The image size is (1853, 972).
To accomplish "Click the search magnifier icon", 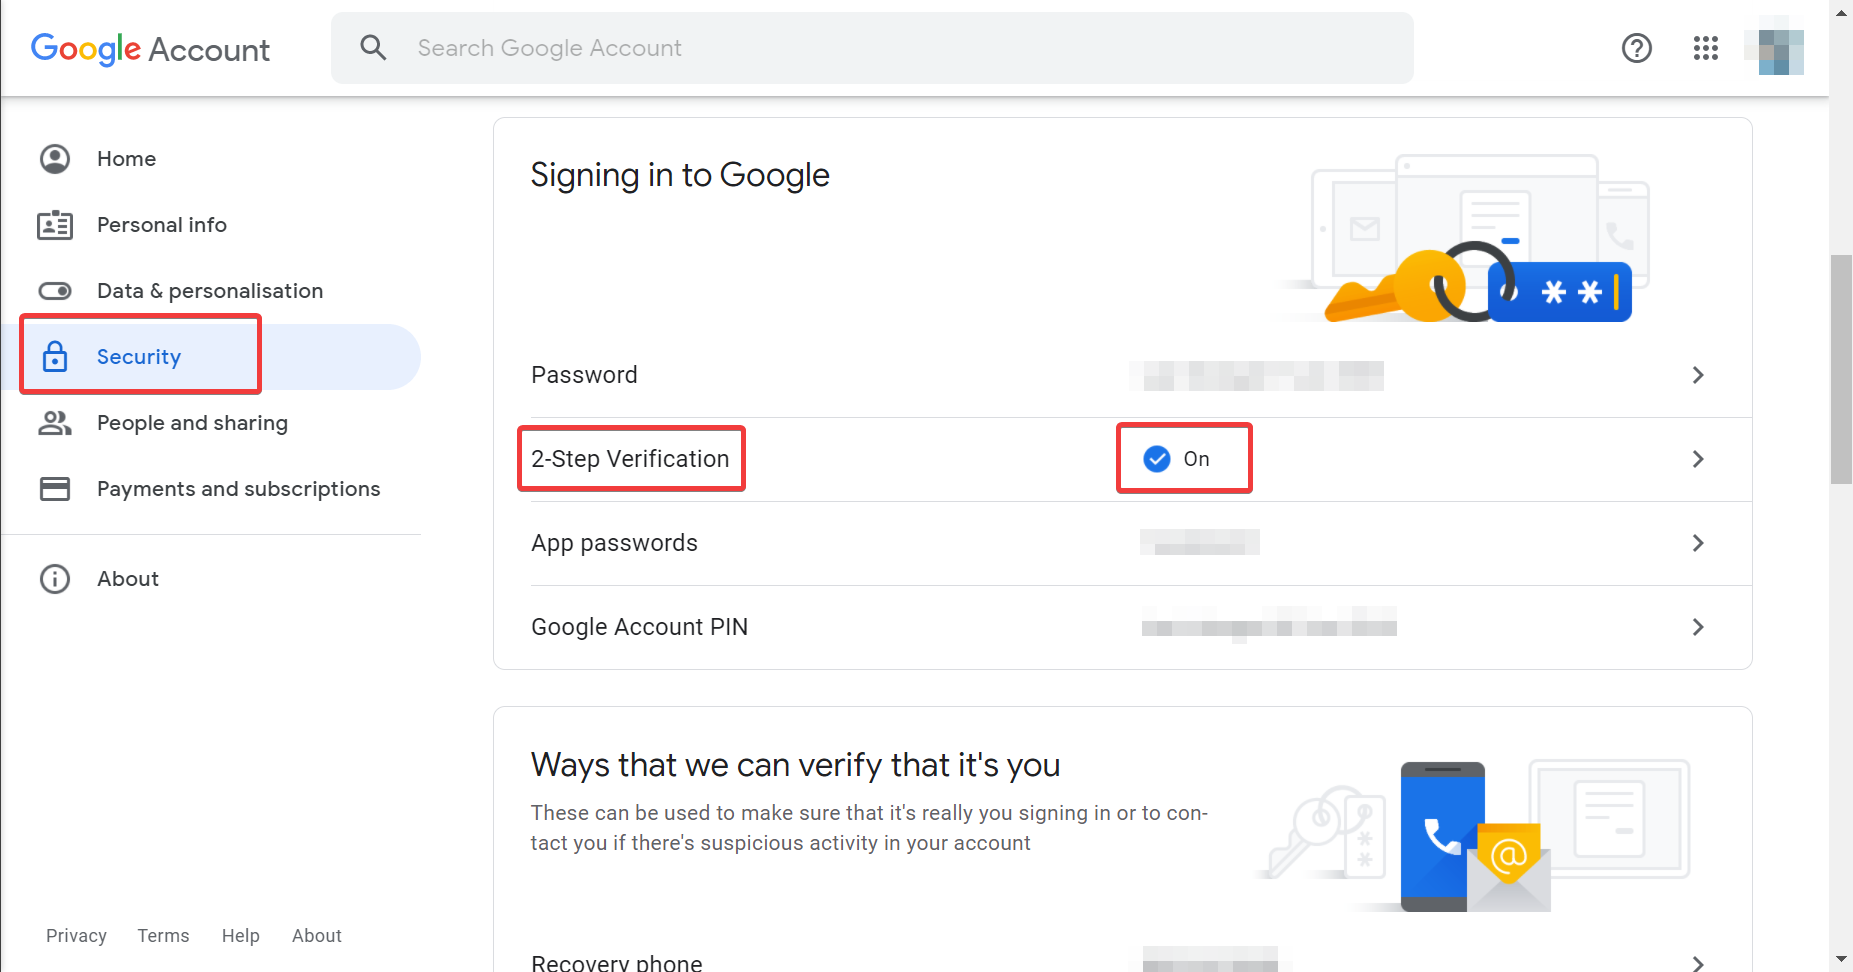I will point(373,47).
